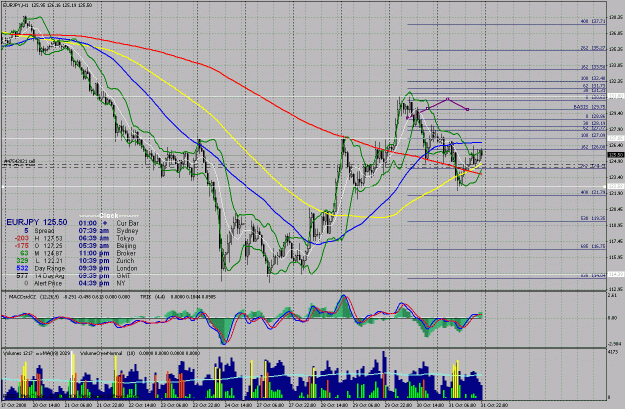Click the purple line's peak anchor point
This screenshot has height=409, width=625.
448,99
